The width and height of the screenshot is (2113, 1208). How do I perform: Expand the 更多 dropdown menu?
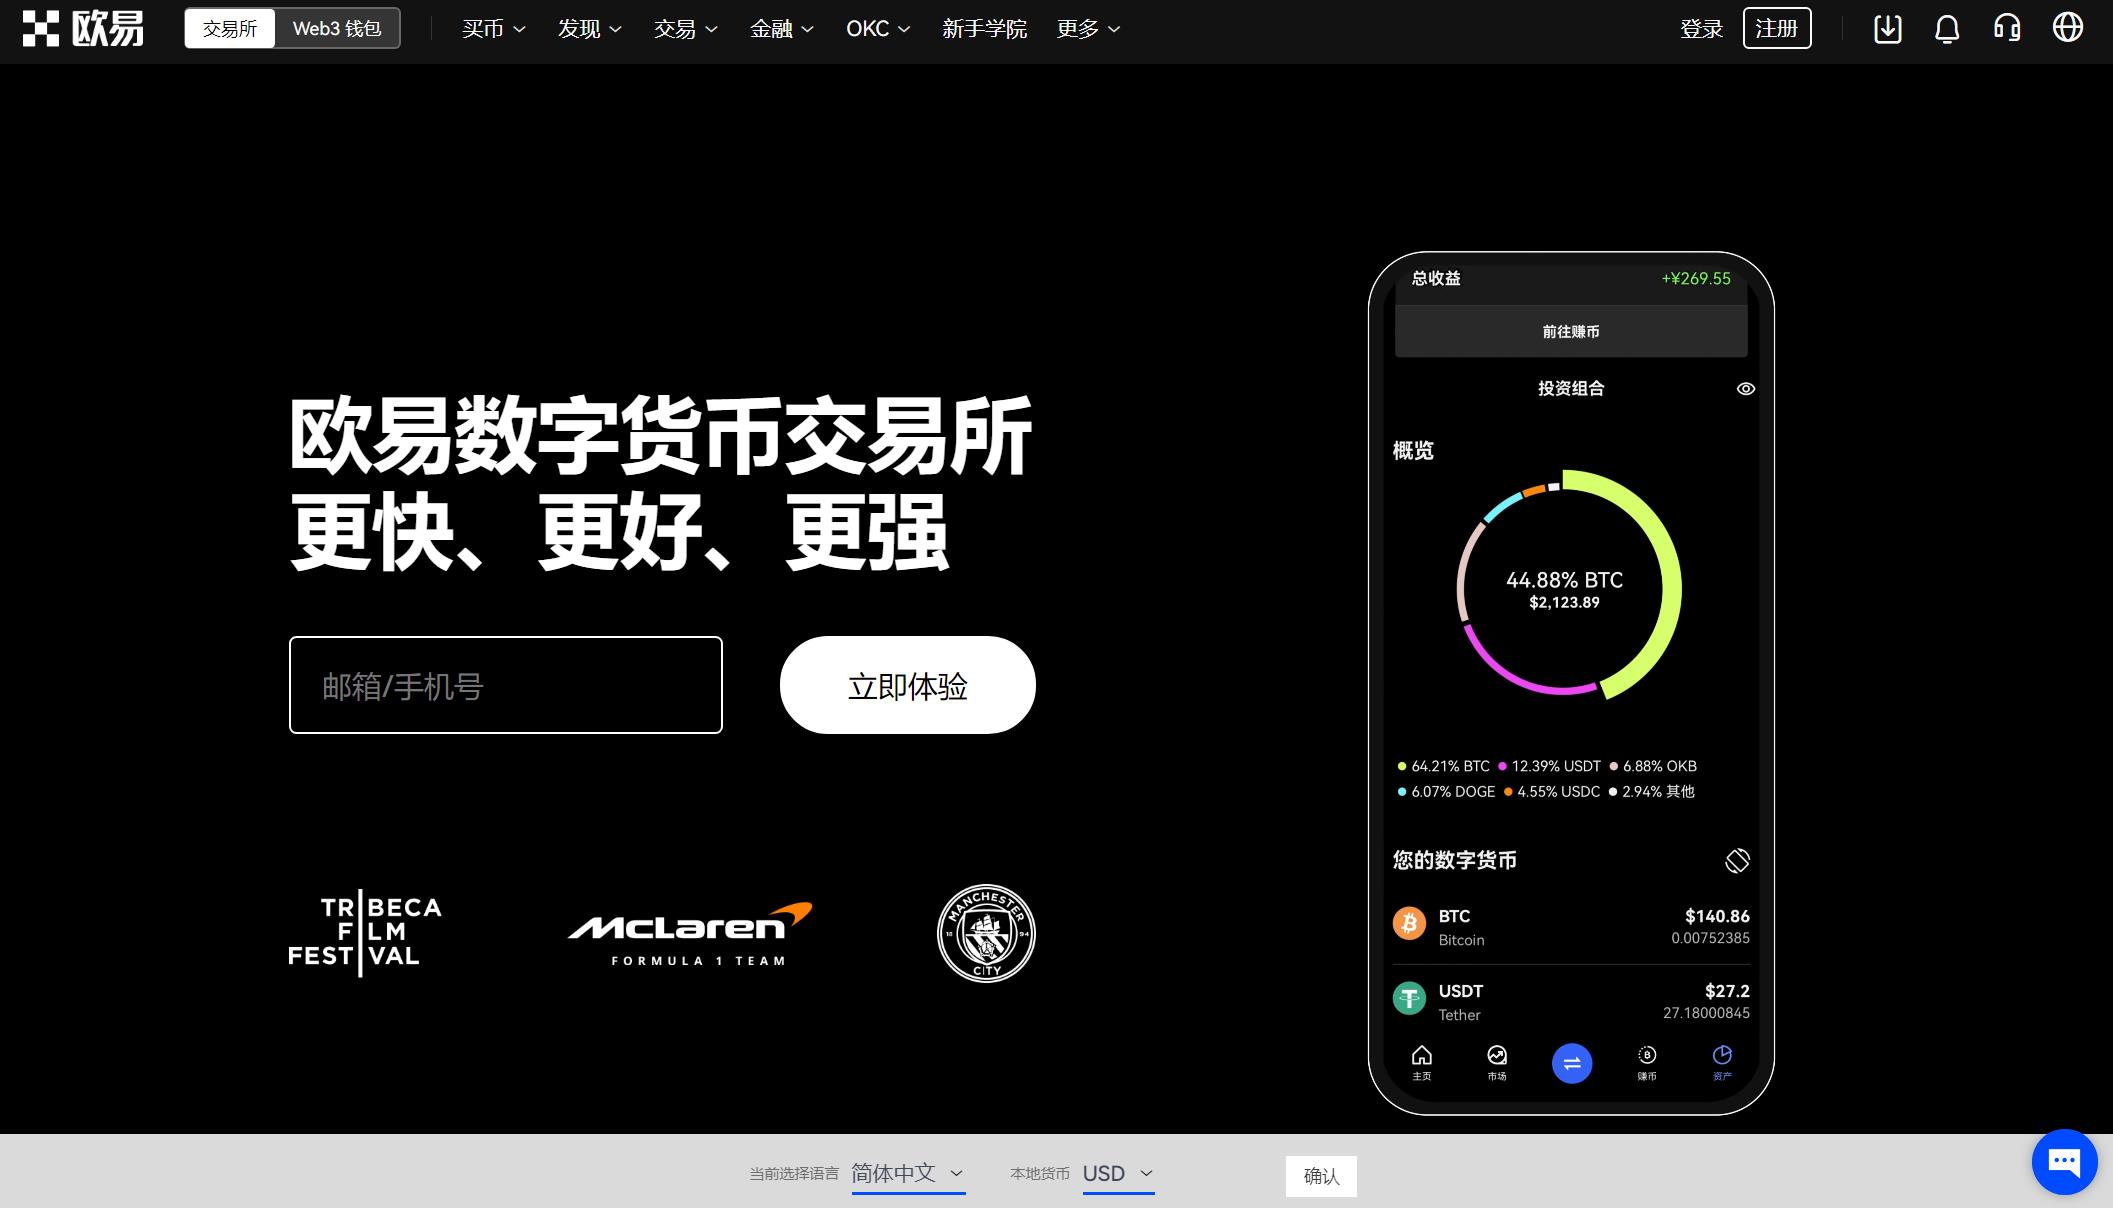(x=1087, y=28)
